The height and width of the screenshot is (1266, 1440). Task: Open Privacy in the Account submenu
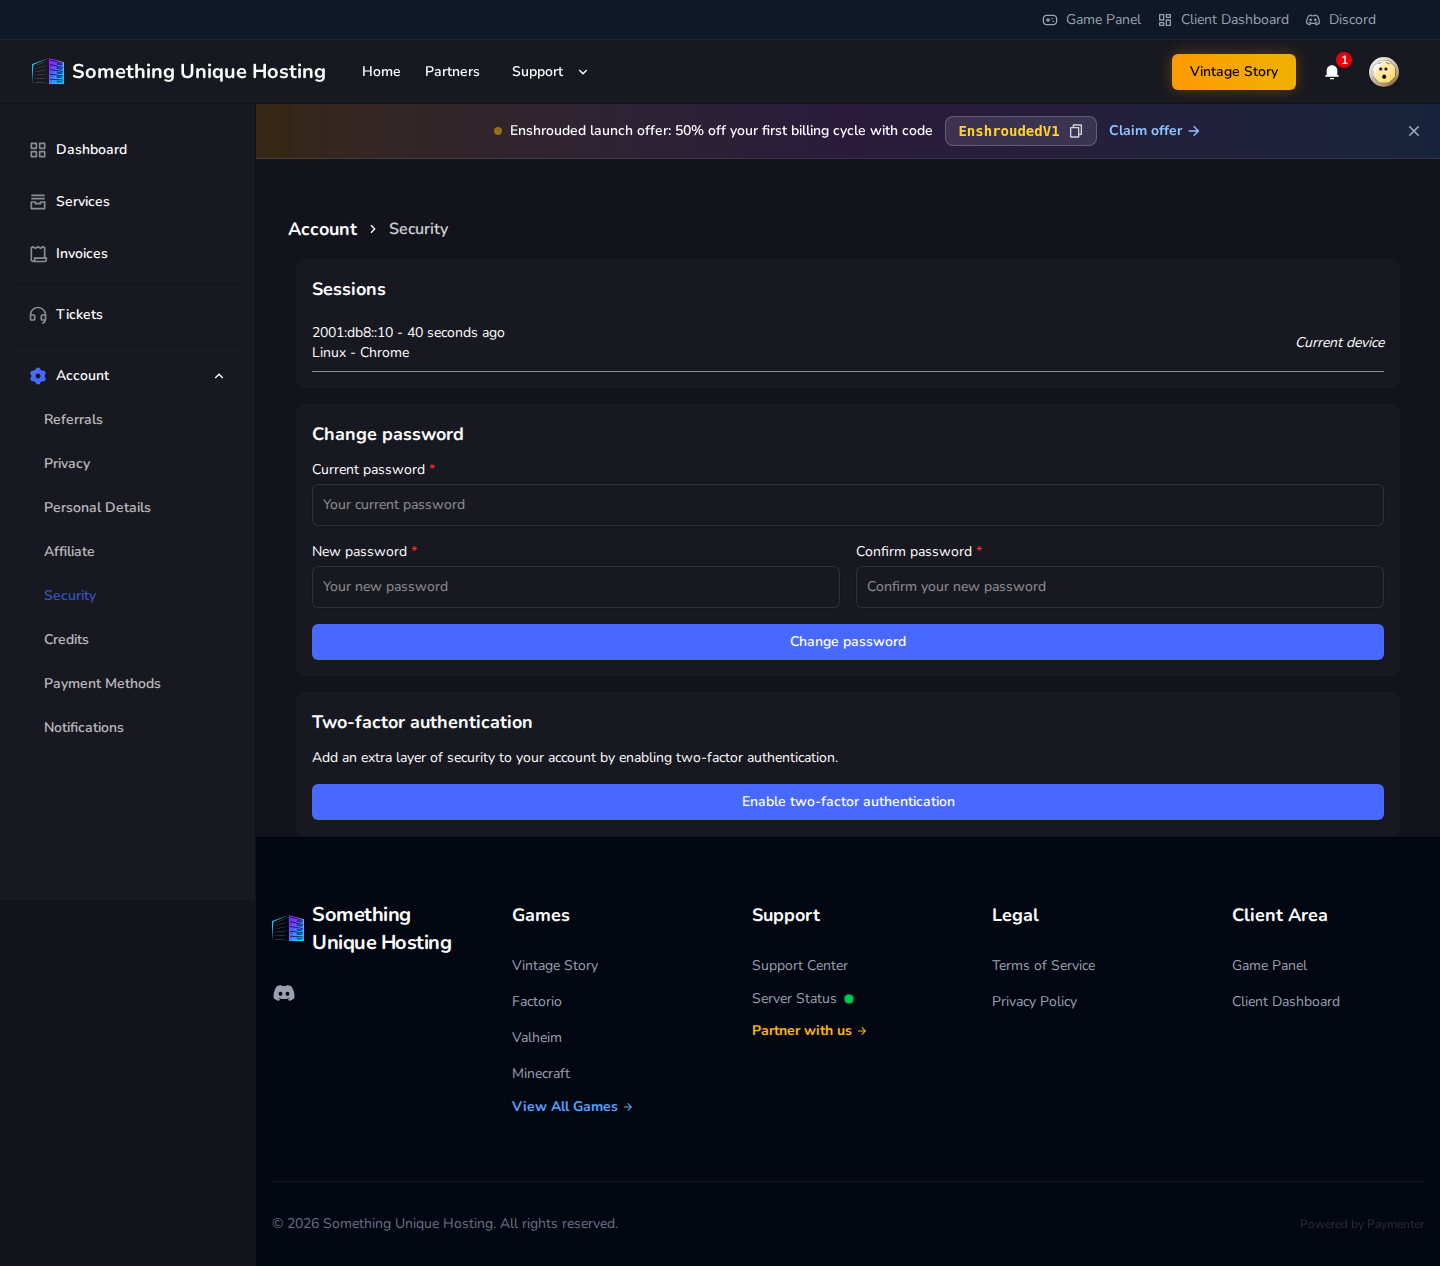(67, 464)
